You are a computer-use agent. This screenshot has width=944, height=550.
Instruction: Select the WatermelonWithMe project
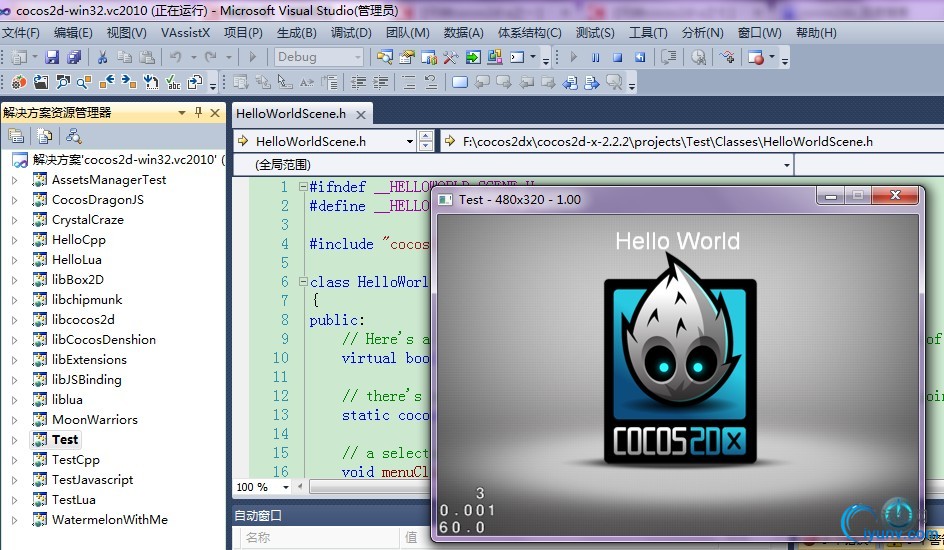(x=110, y=519)
